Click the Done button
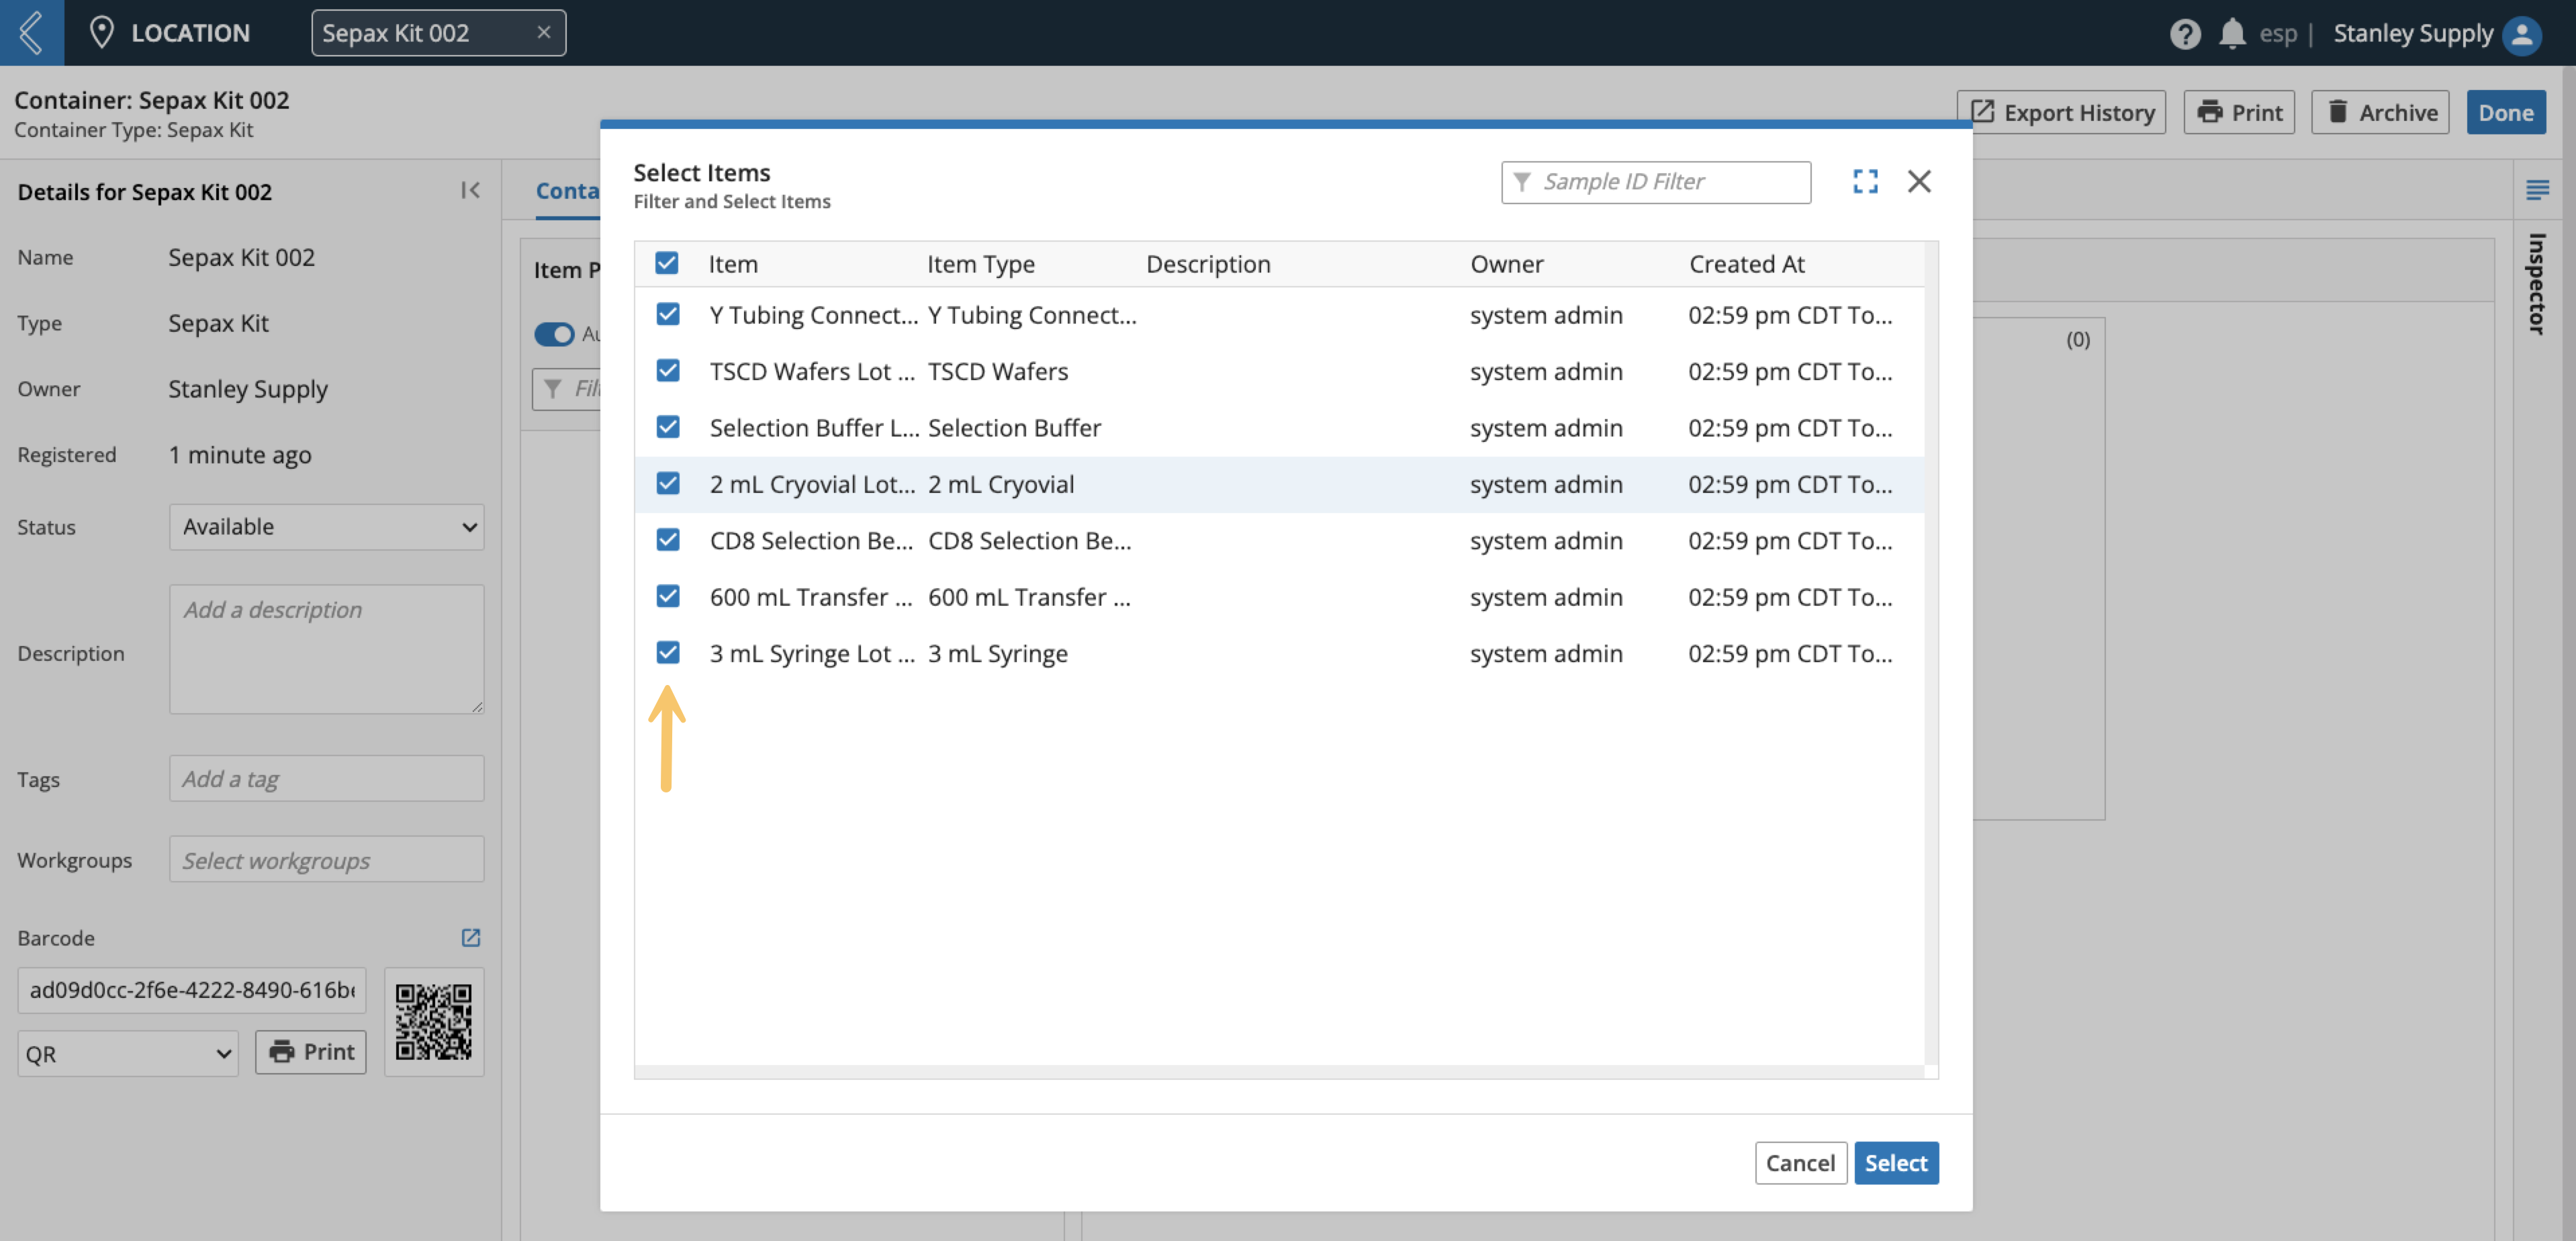This screenshot has height=1241, width=2576. (x=2505, y=112)
